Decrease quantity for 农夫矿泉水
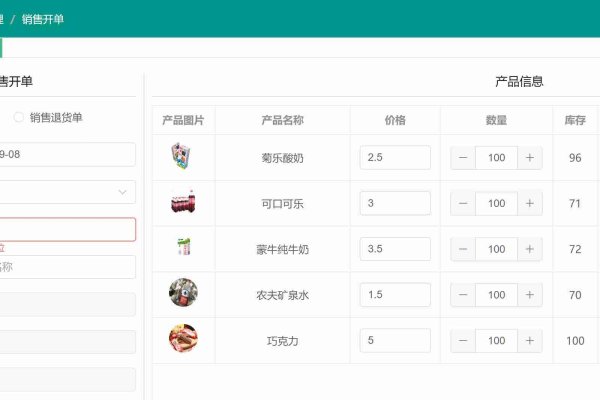 [x=463, y=295]
